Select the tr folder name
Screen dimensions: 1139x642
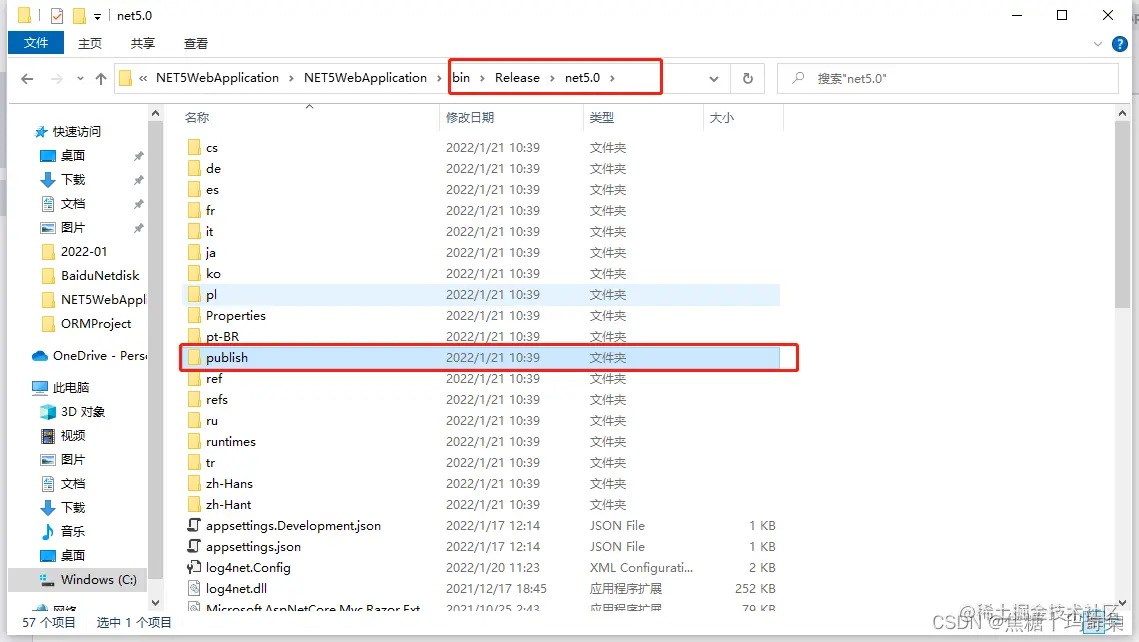pyautogui.click(x=210, y=463)
